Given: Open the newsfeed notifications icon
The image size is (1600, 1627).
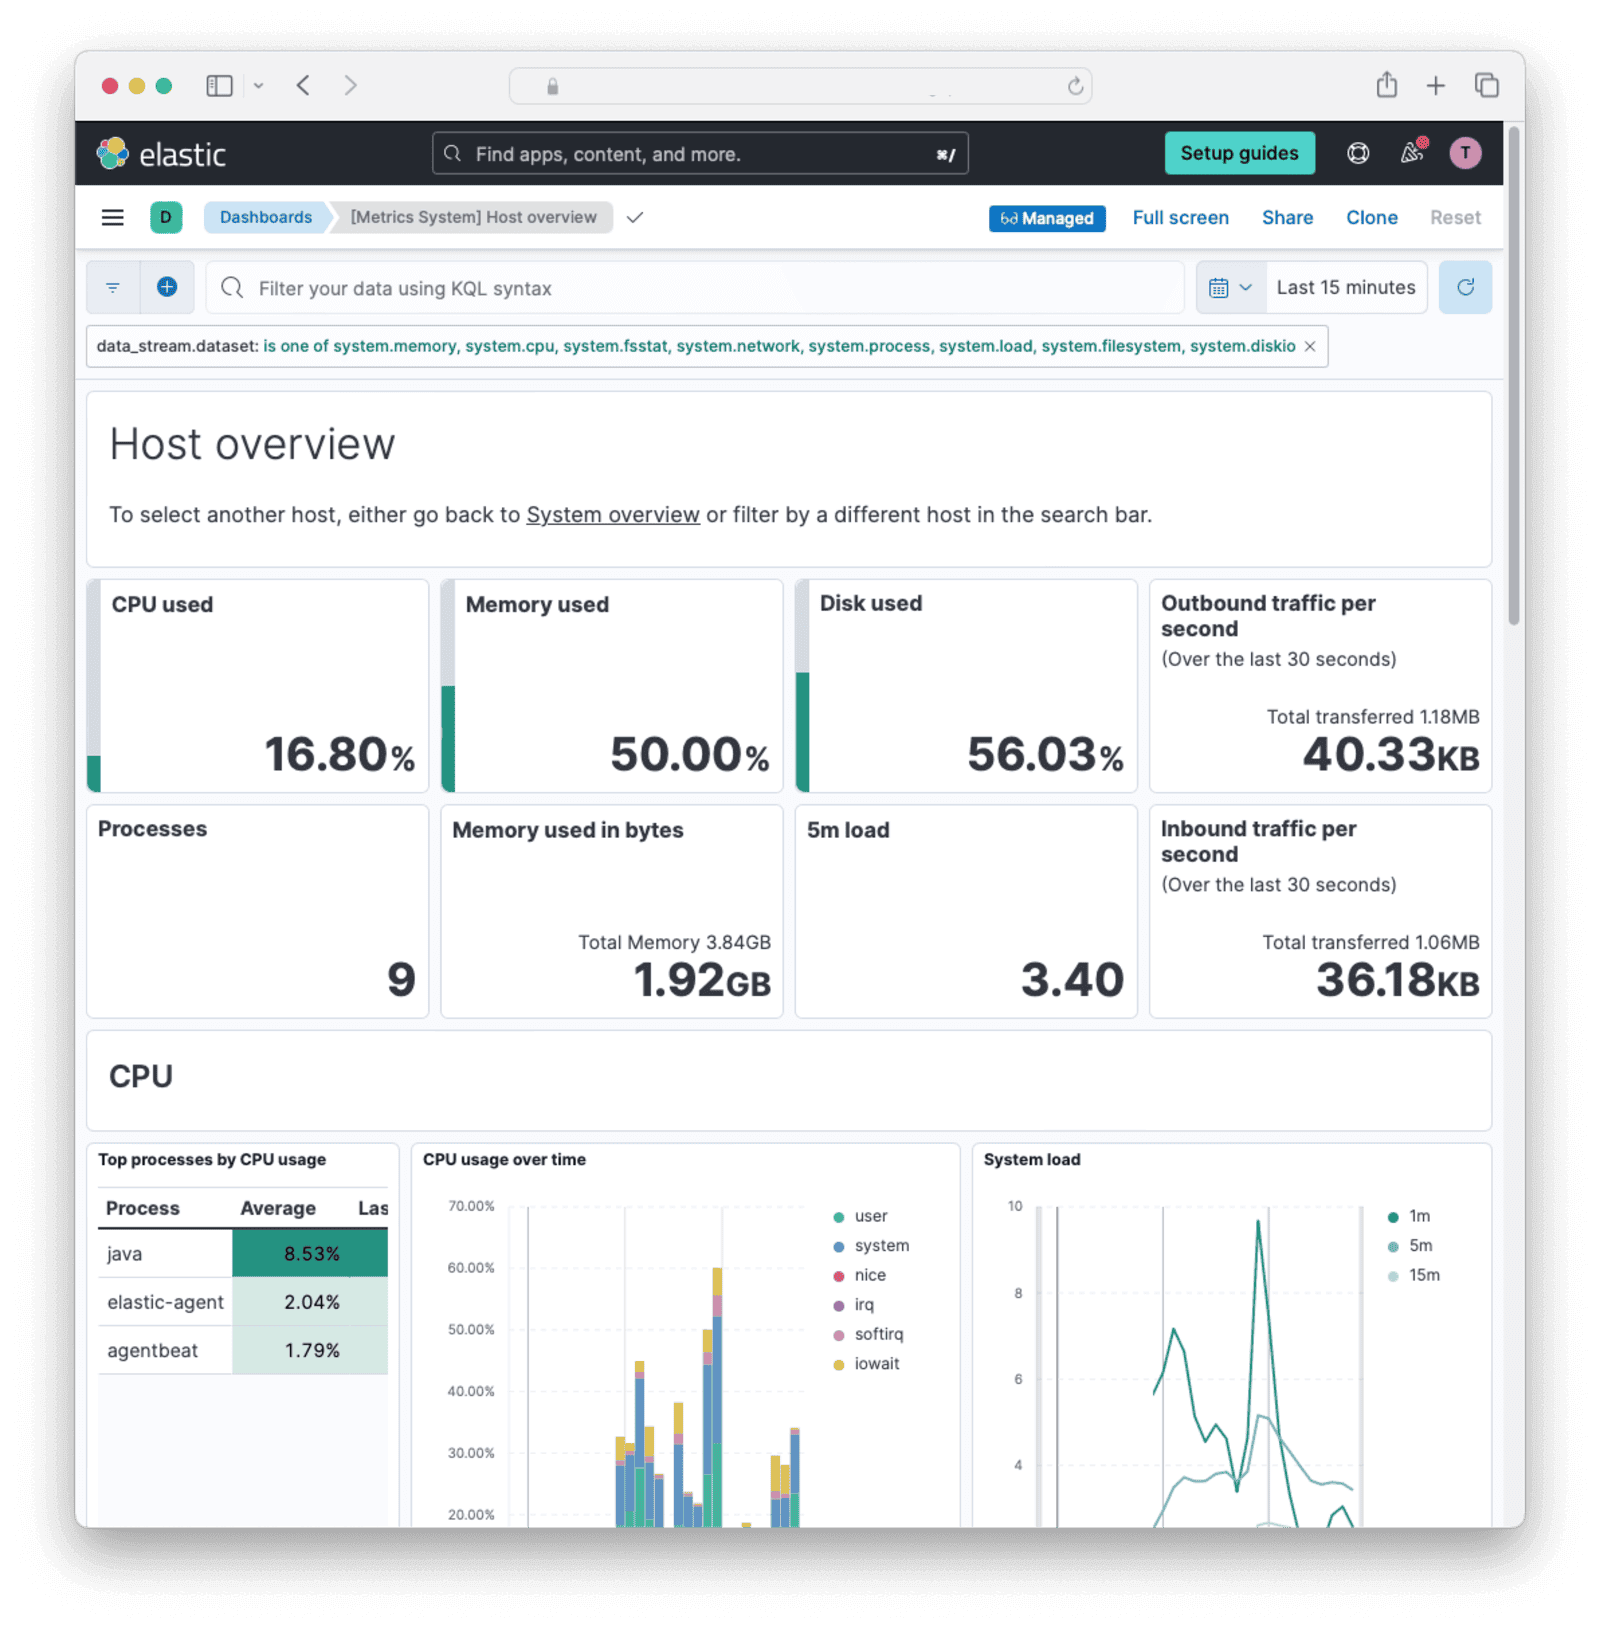Looking at the screenshot, I should point(1412,153).
